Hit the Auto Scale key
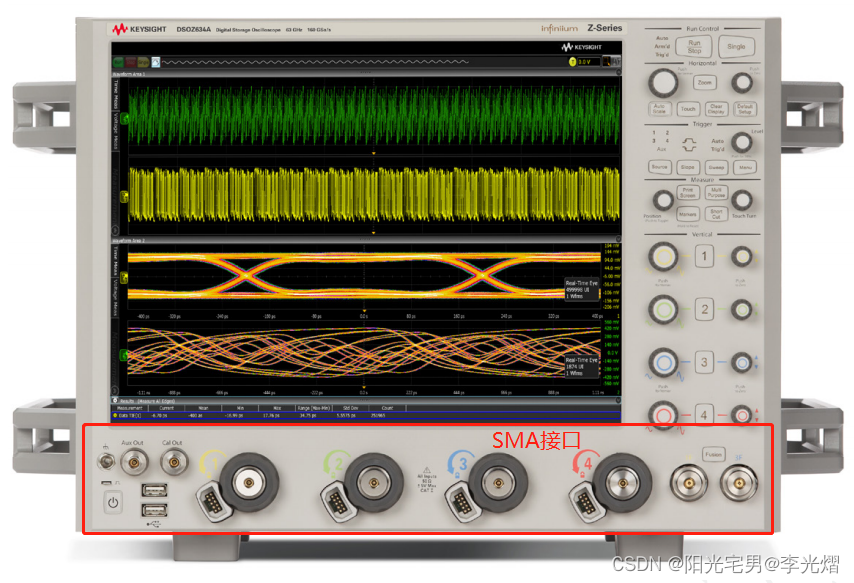 pyautogui.click(x=660, y=109)
